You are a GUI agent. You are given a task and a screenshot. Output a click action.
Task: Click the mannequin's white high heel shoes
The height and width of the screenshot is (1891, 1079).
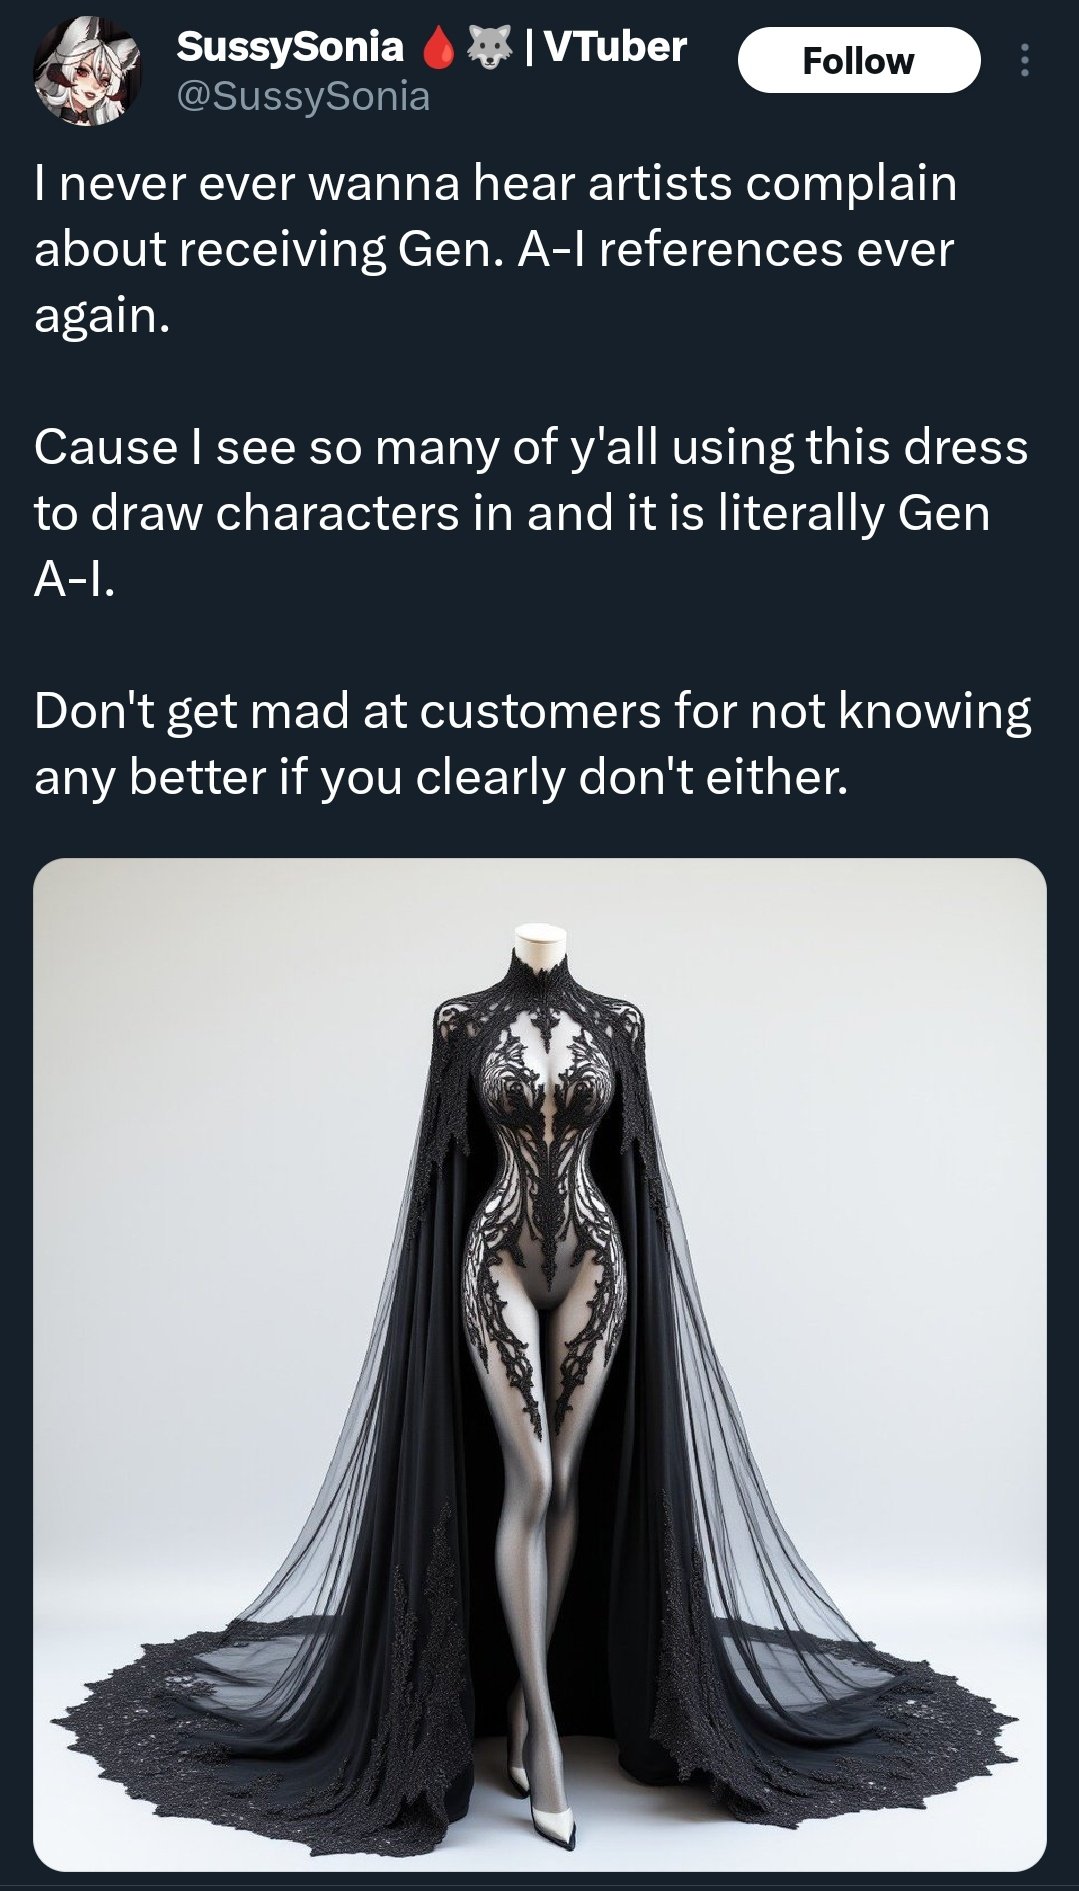pos(541,1800)
